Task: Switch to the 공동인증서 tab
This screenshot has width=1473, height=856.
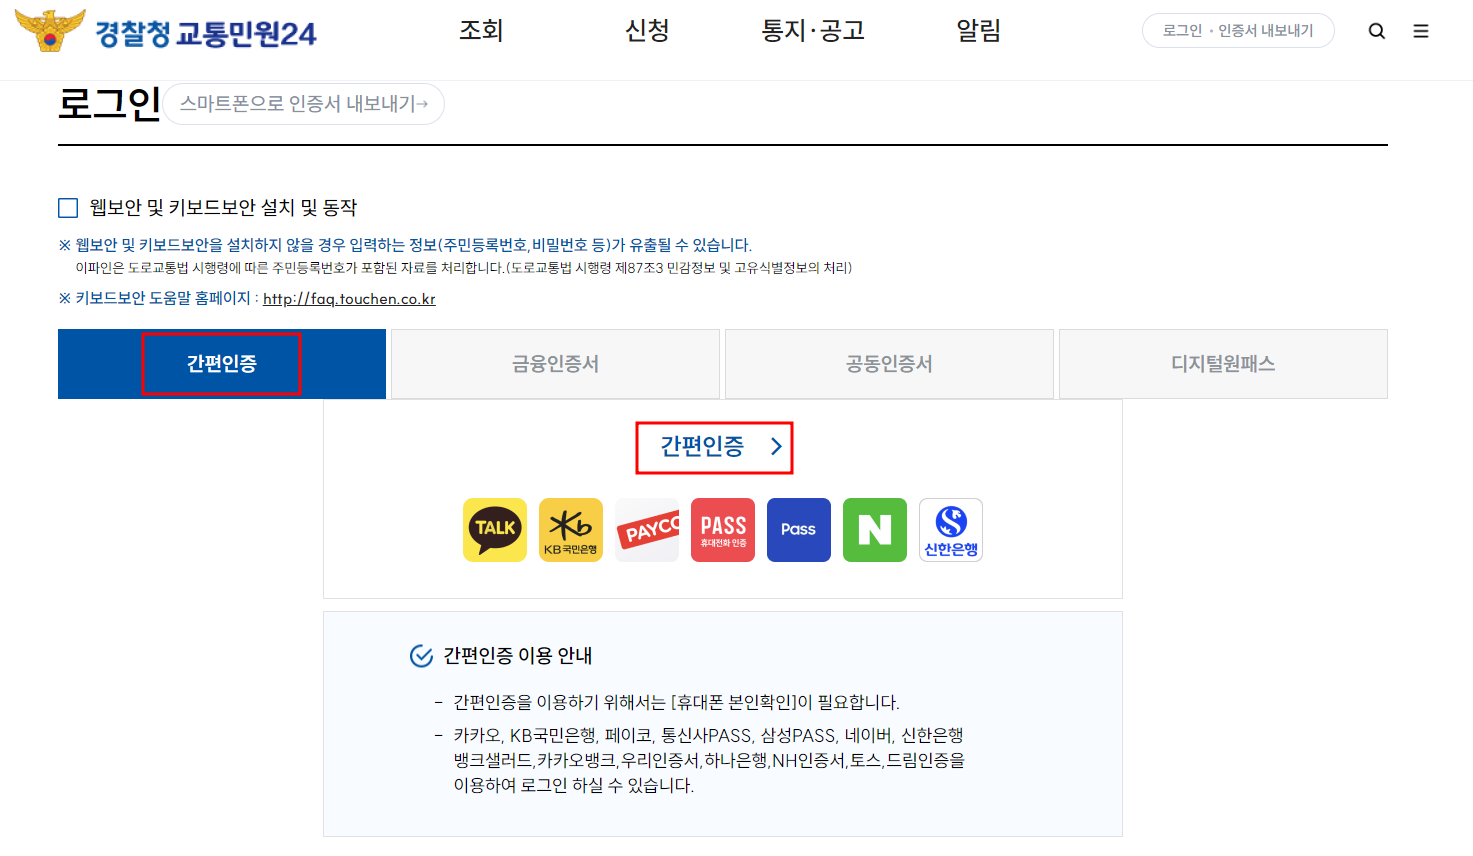Action: click(x=888, y=363)
